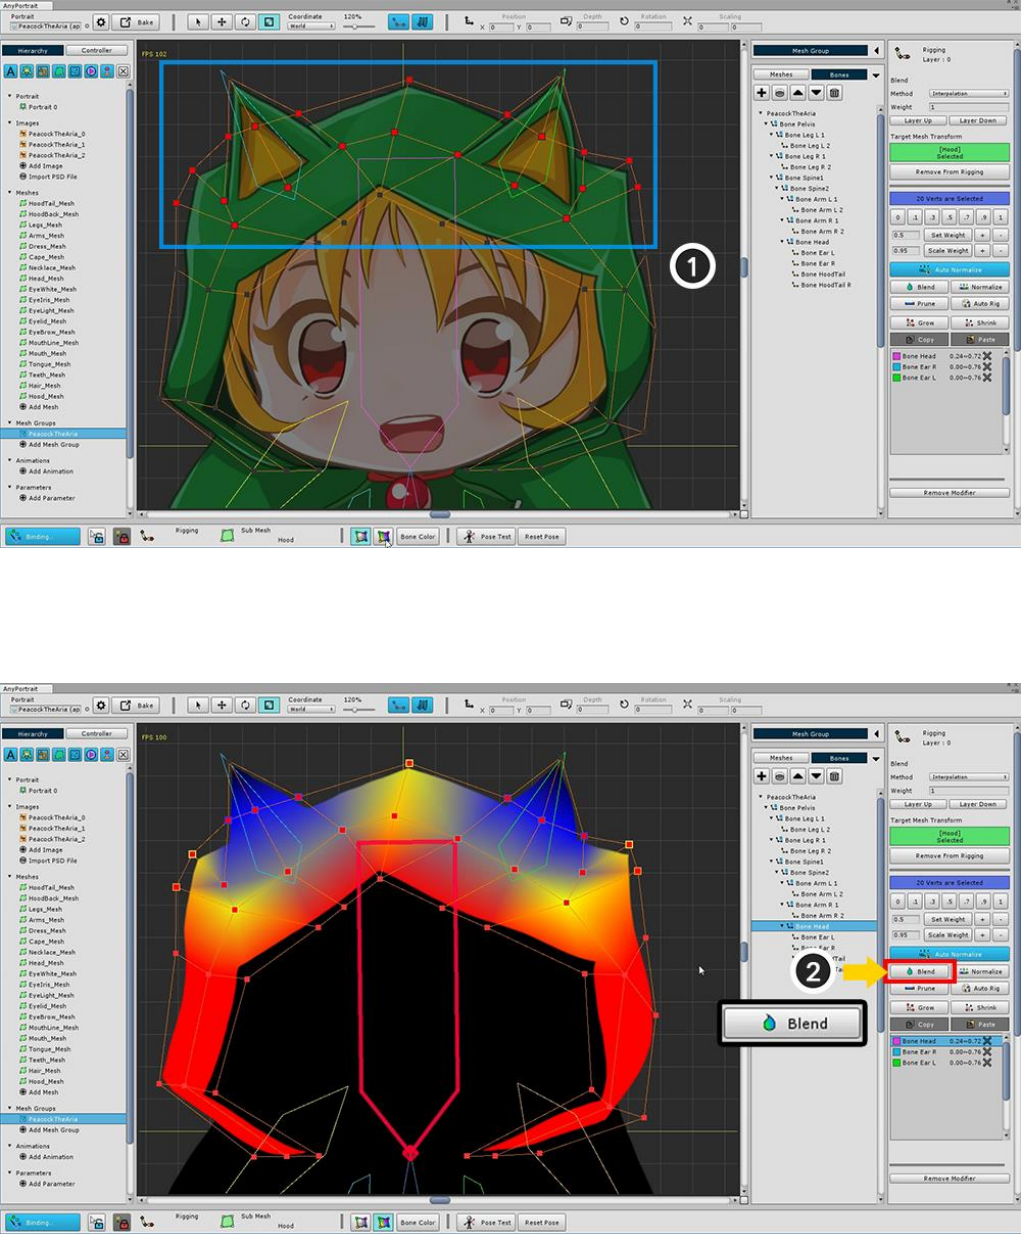
Task: Toggle first blue view-mode button in top toolbar
Action: click(x=398, y=22)
